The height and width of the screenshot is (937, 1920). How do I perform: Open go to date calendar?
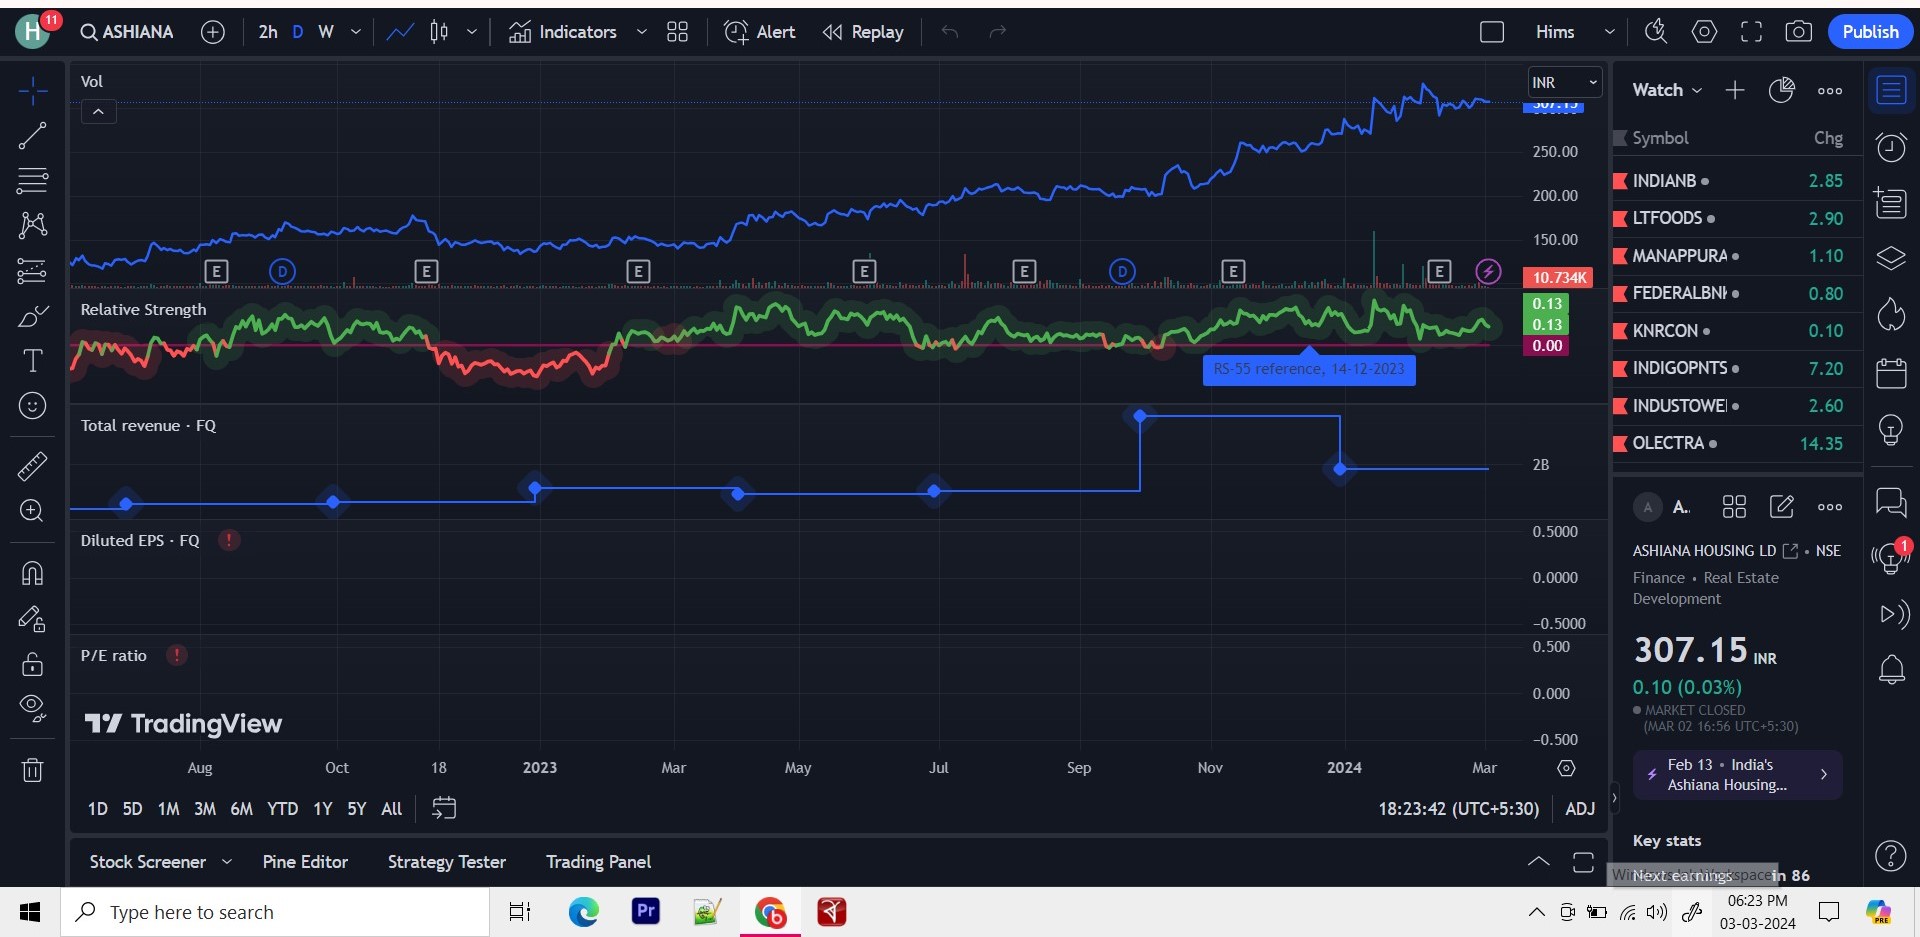coord(444,808)
